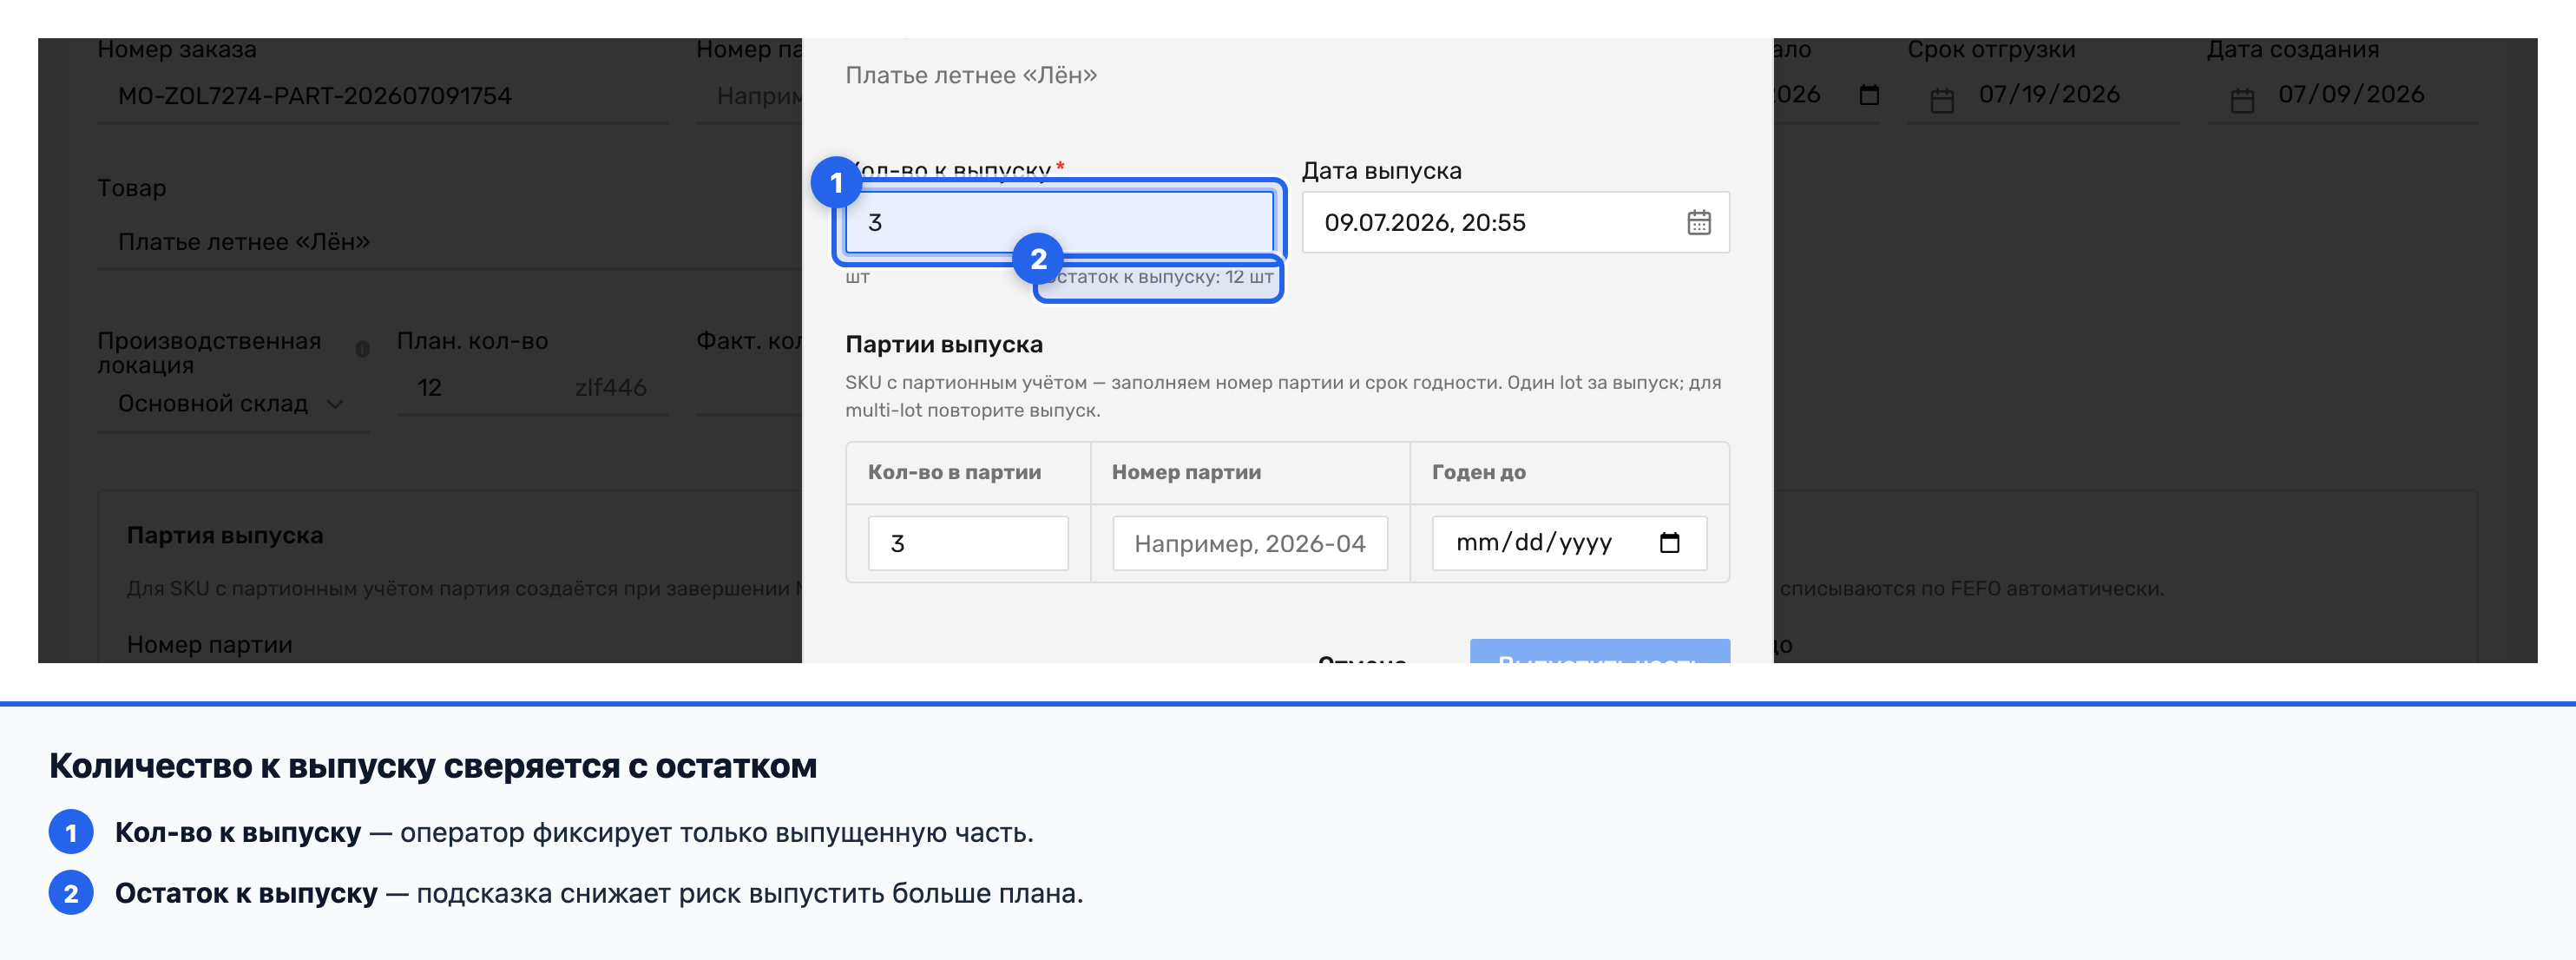Click the zlf446 unit text
Viewport: 2576px width, 960px height.
click(610, 387)
